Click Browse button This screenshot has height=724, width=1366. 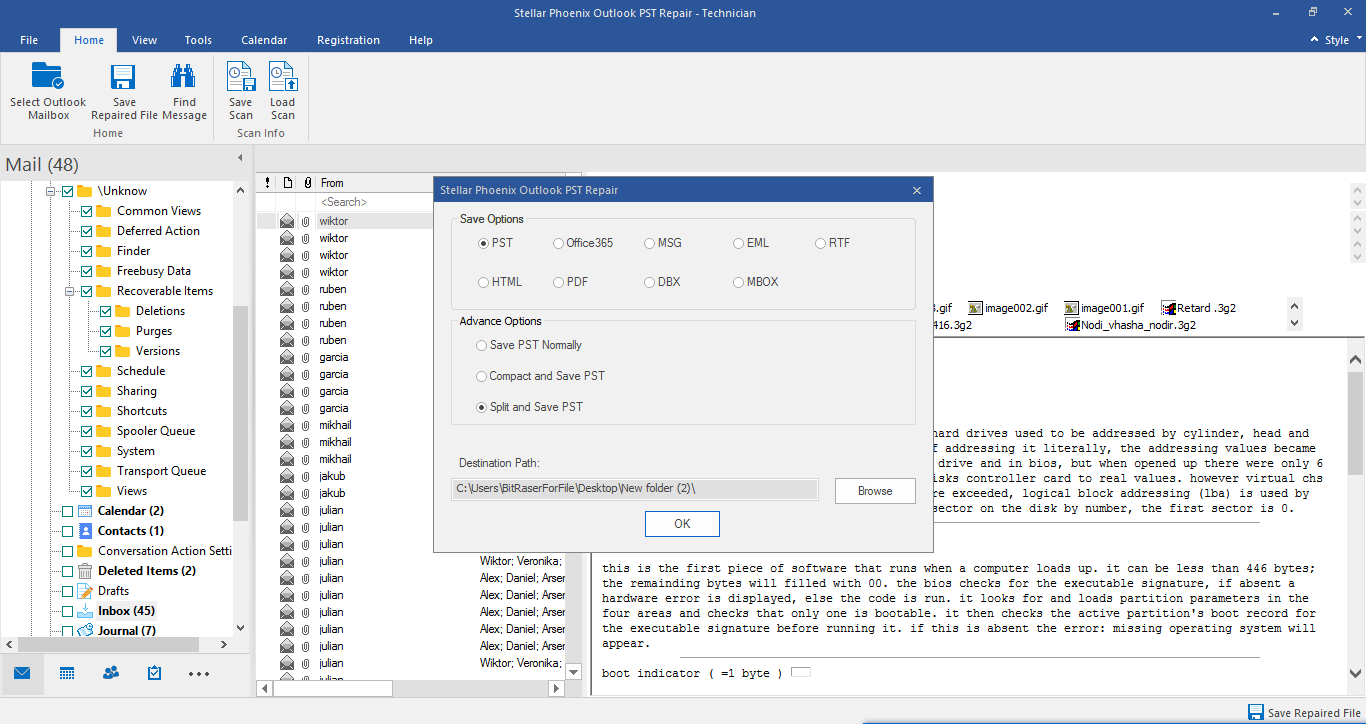[x=875, y=491]
